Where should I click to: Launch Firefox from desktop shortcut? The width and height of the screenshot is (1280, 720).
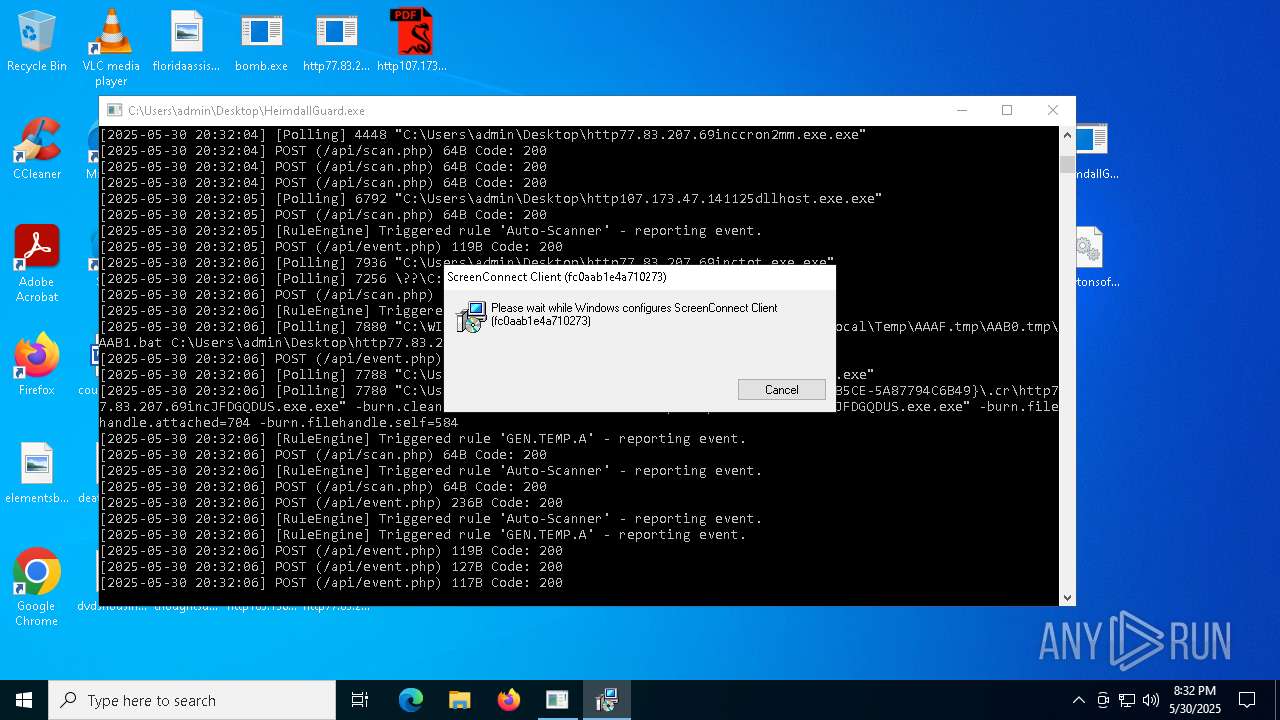click(37, 365)
